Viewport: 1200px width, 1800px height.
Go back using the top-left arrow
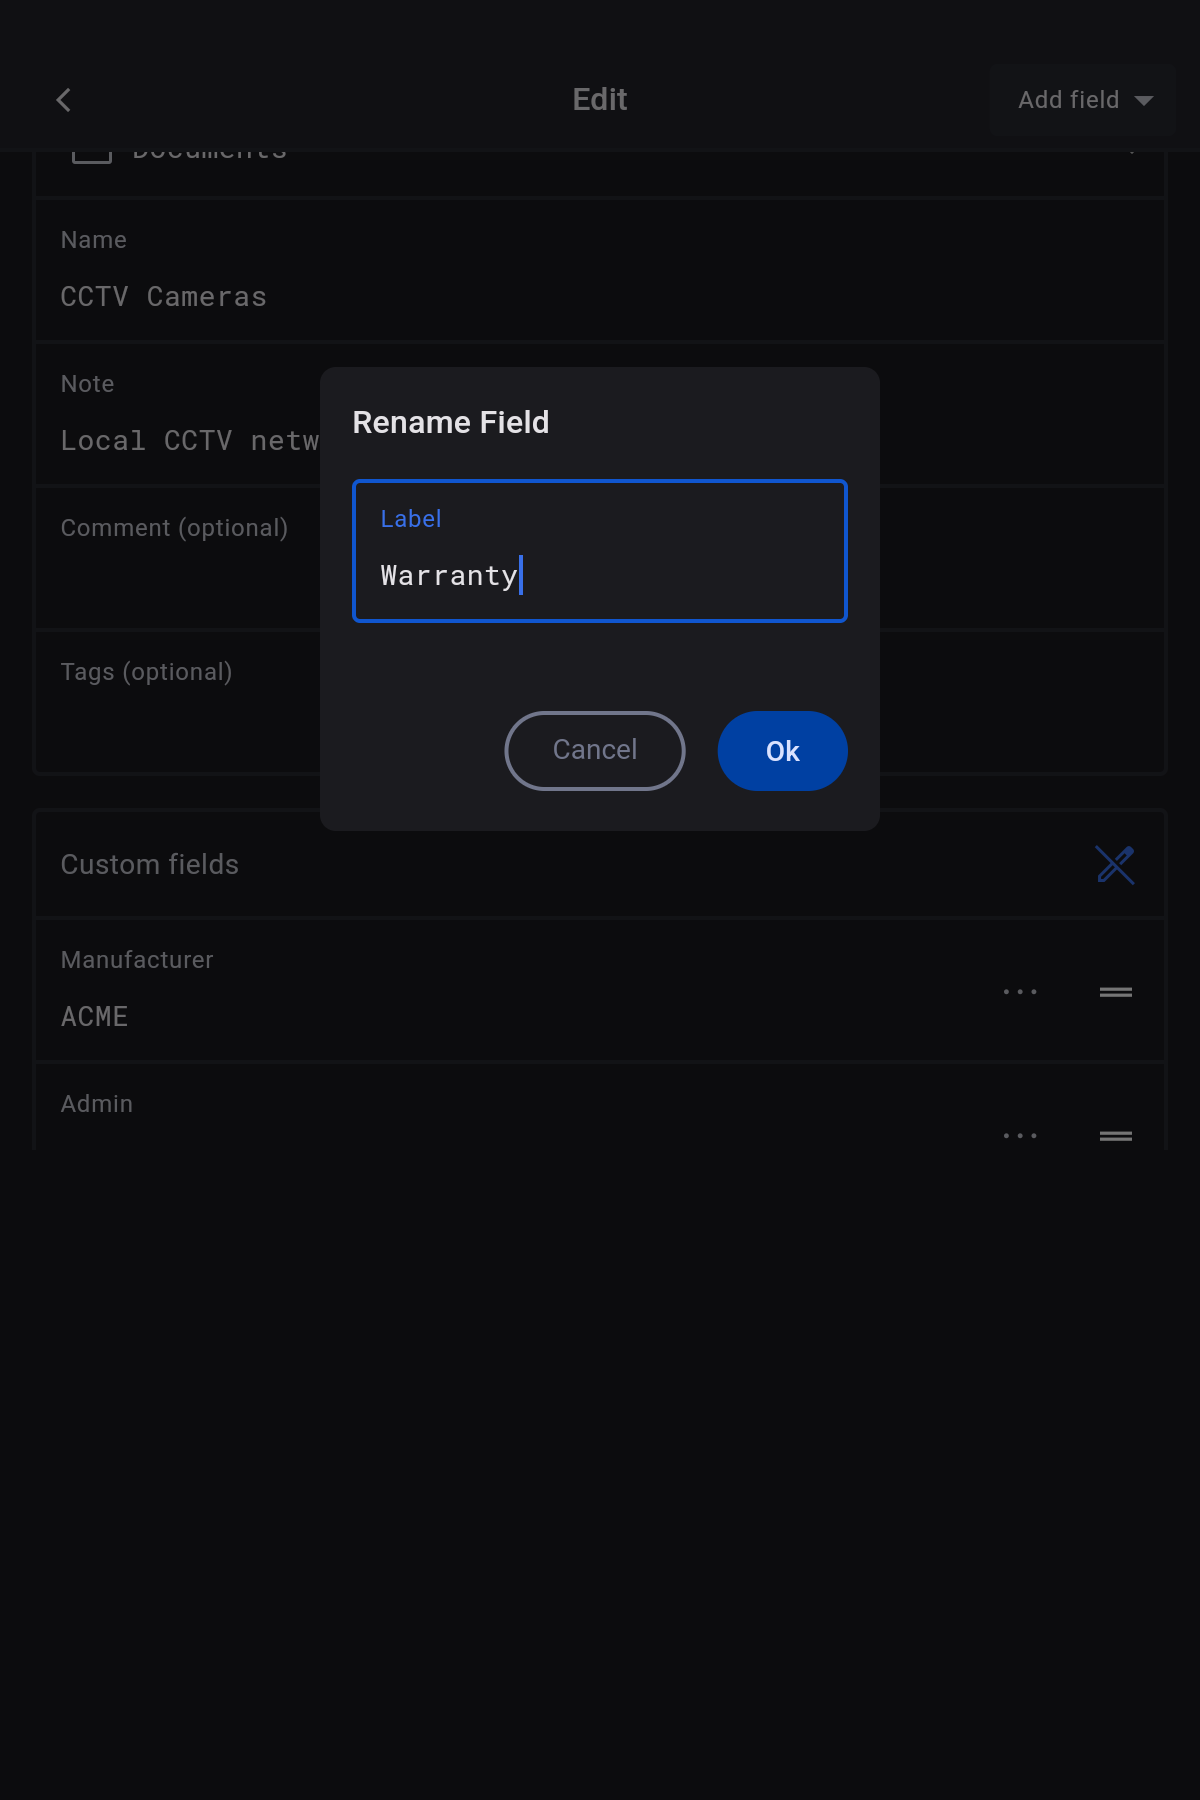[x=64, y=100]
